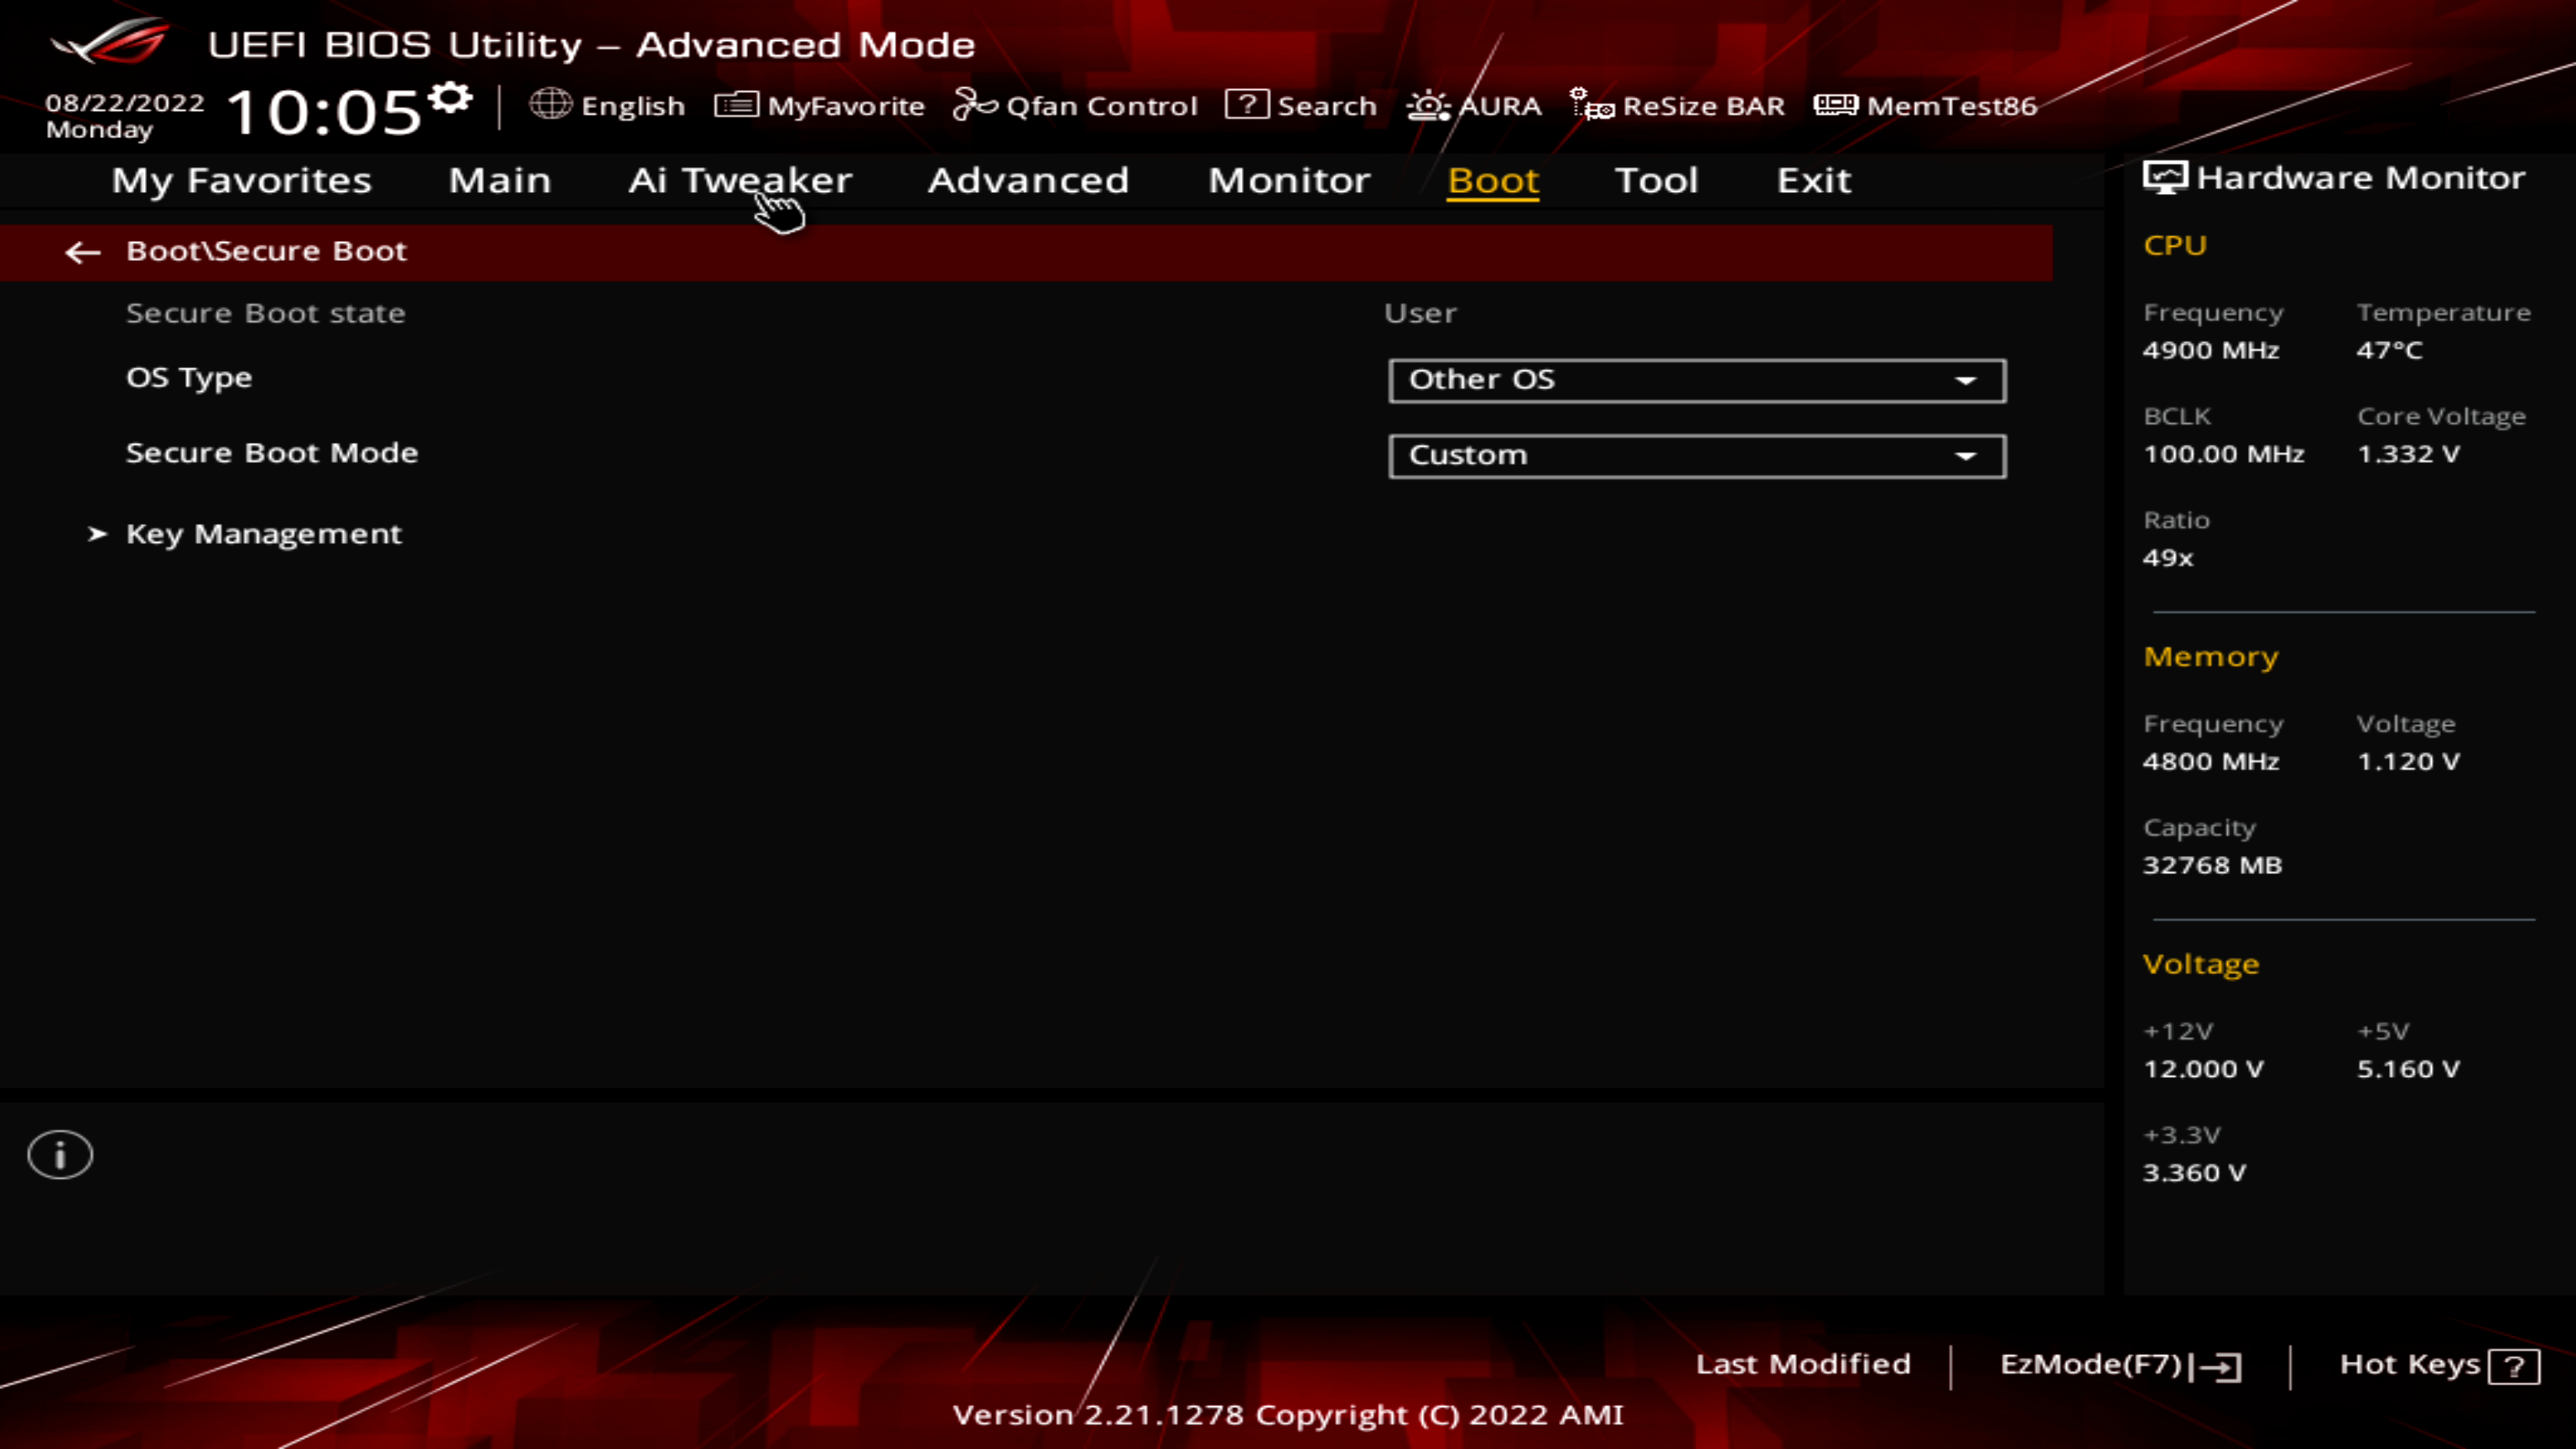
Task: Open the Exit tab
Action: [1813, 180]
